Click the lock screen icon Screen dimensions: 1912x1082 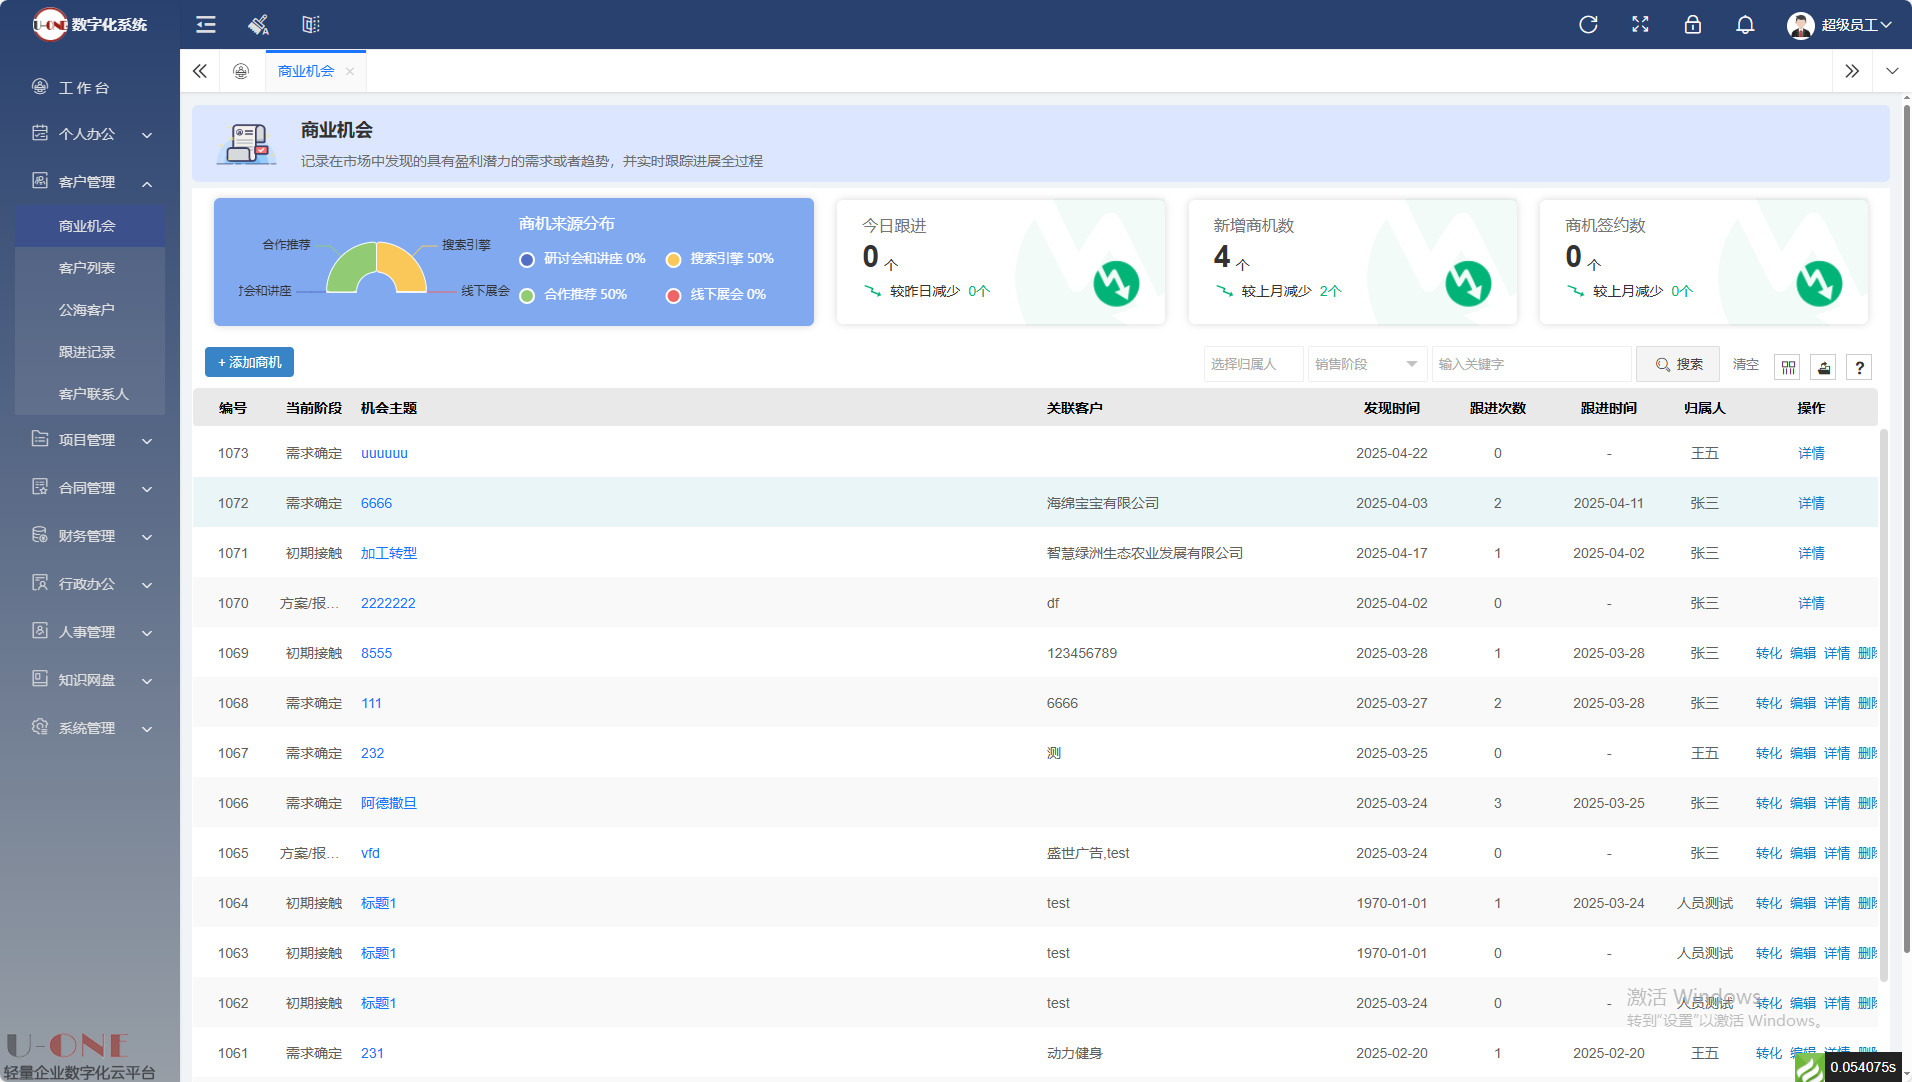point(1692,25)
